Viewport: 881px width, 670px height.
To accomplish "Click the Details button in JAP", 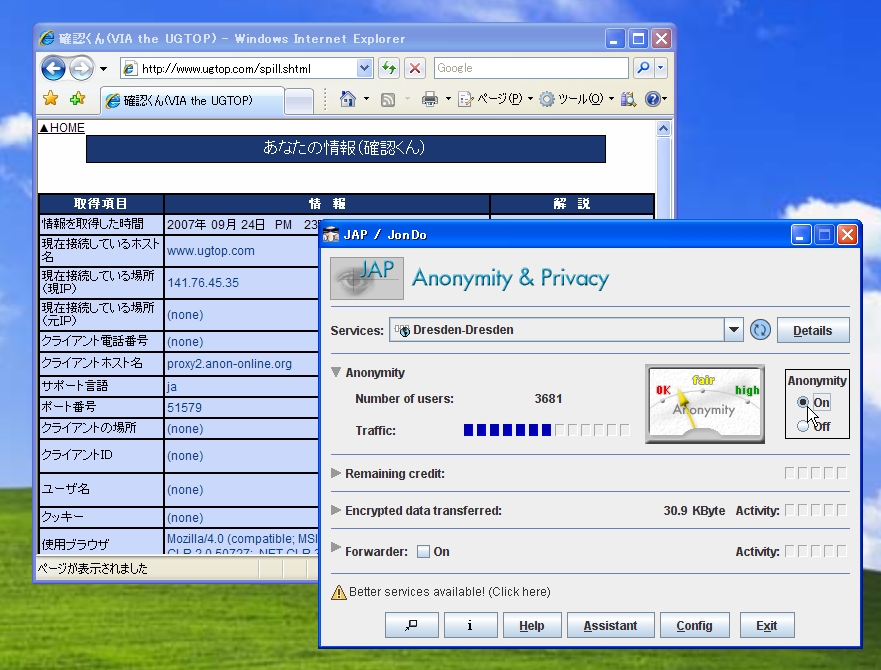I will click(x=813, y=331).
